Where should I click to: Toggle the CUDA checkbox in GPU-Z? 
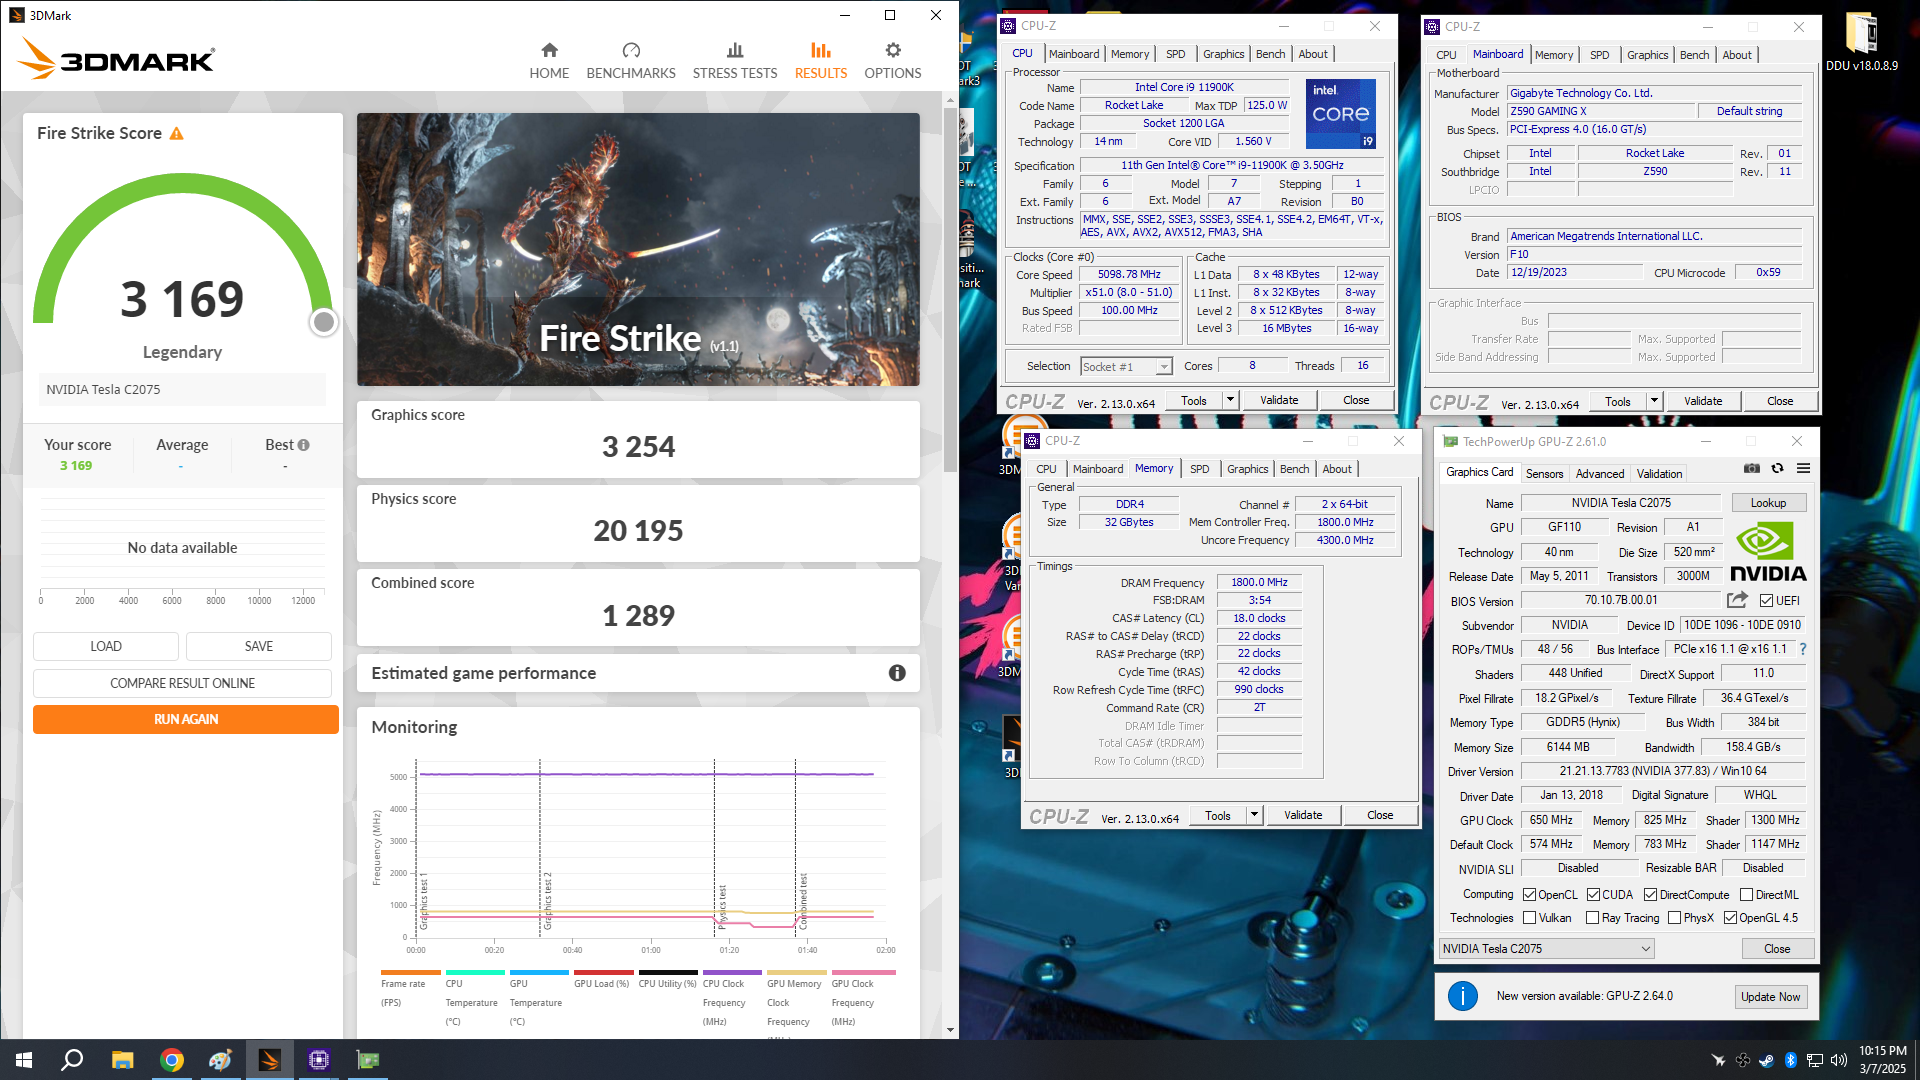1594,895
